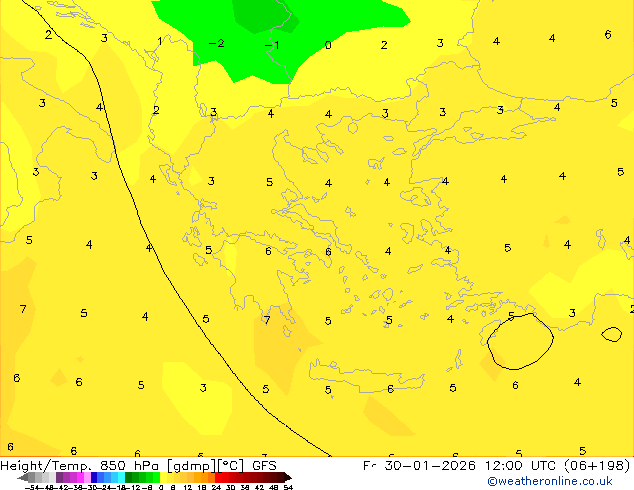Click the 12:00 UTC time text
The image size is (634, 490).
click(522, 466)
